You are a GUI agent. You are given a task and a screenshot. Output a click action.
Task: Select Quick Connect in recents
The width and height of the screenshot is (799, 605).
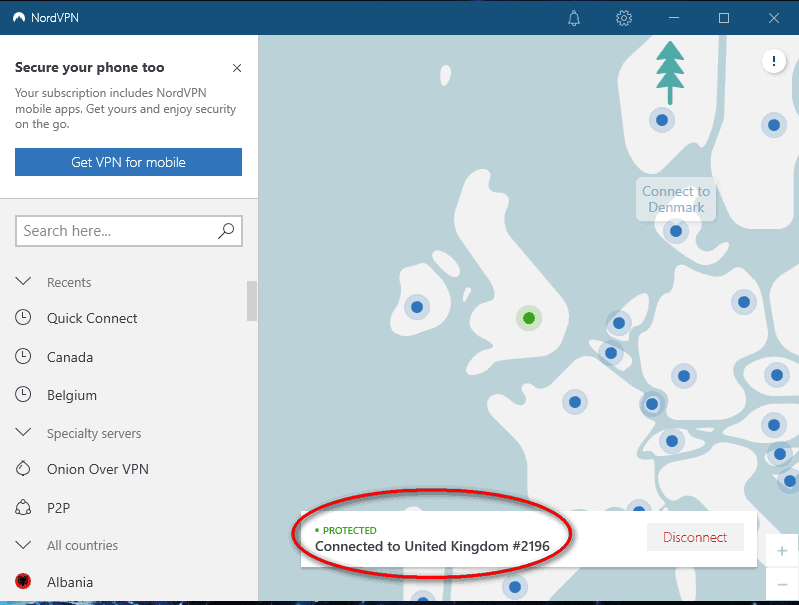point(92,318)
